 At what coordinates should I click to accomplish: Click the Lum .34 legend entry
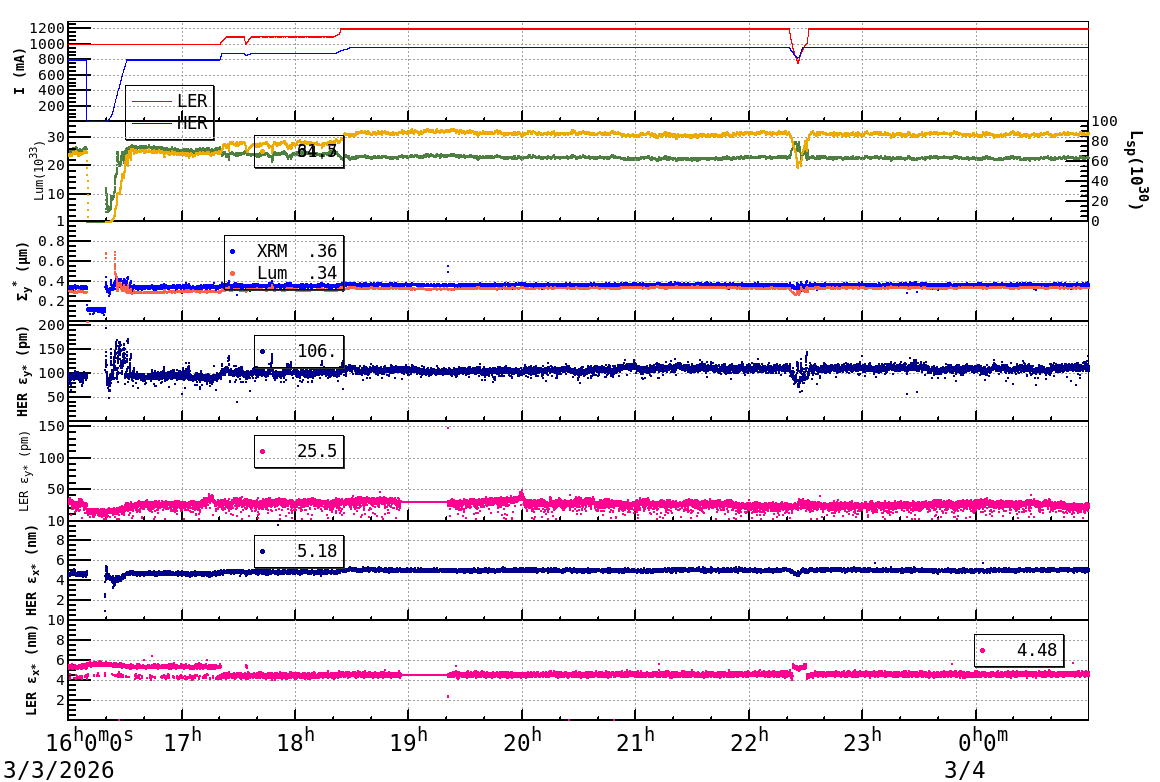pos(284,273)
